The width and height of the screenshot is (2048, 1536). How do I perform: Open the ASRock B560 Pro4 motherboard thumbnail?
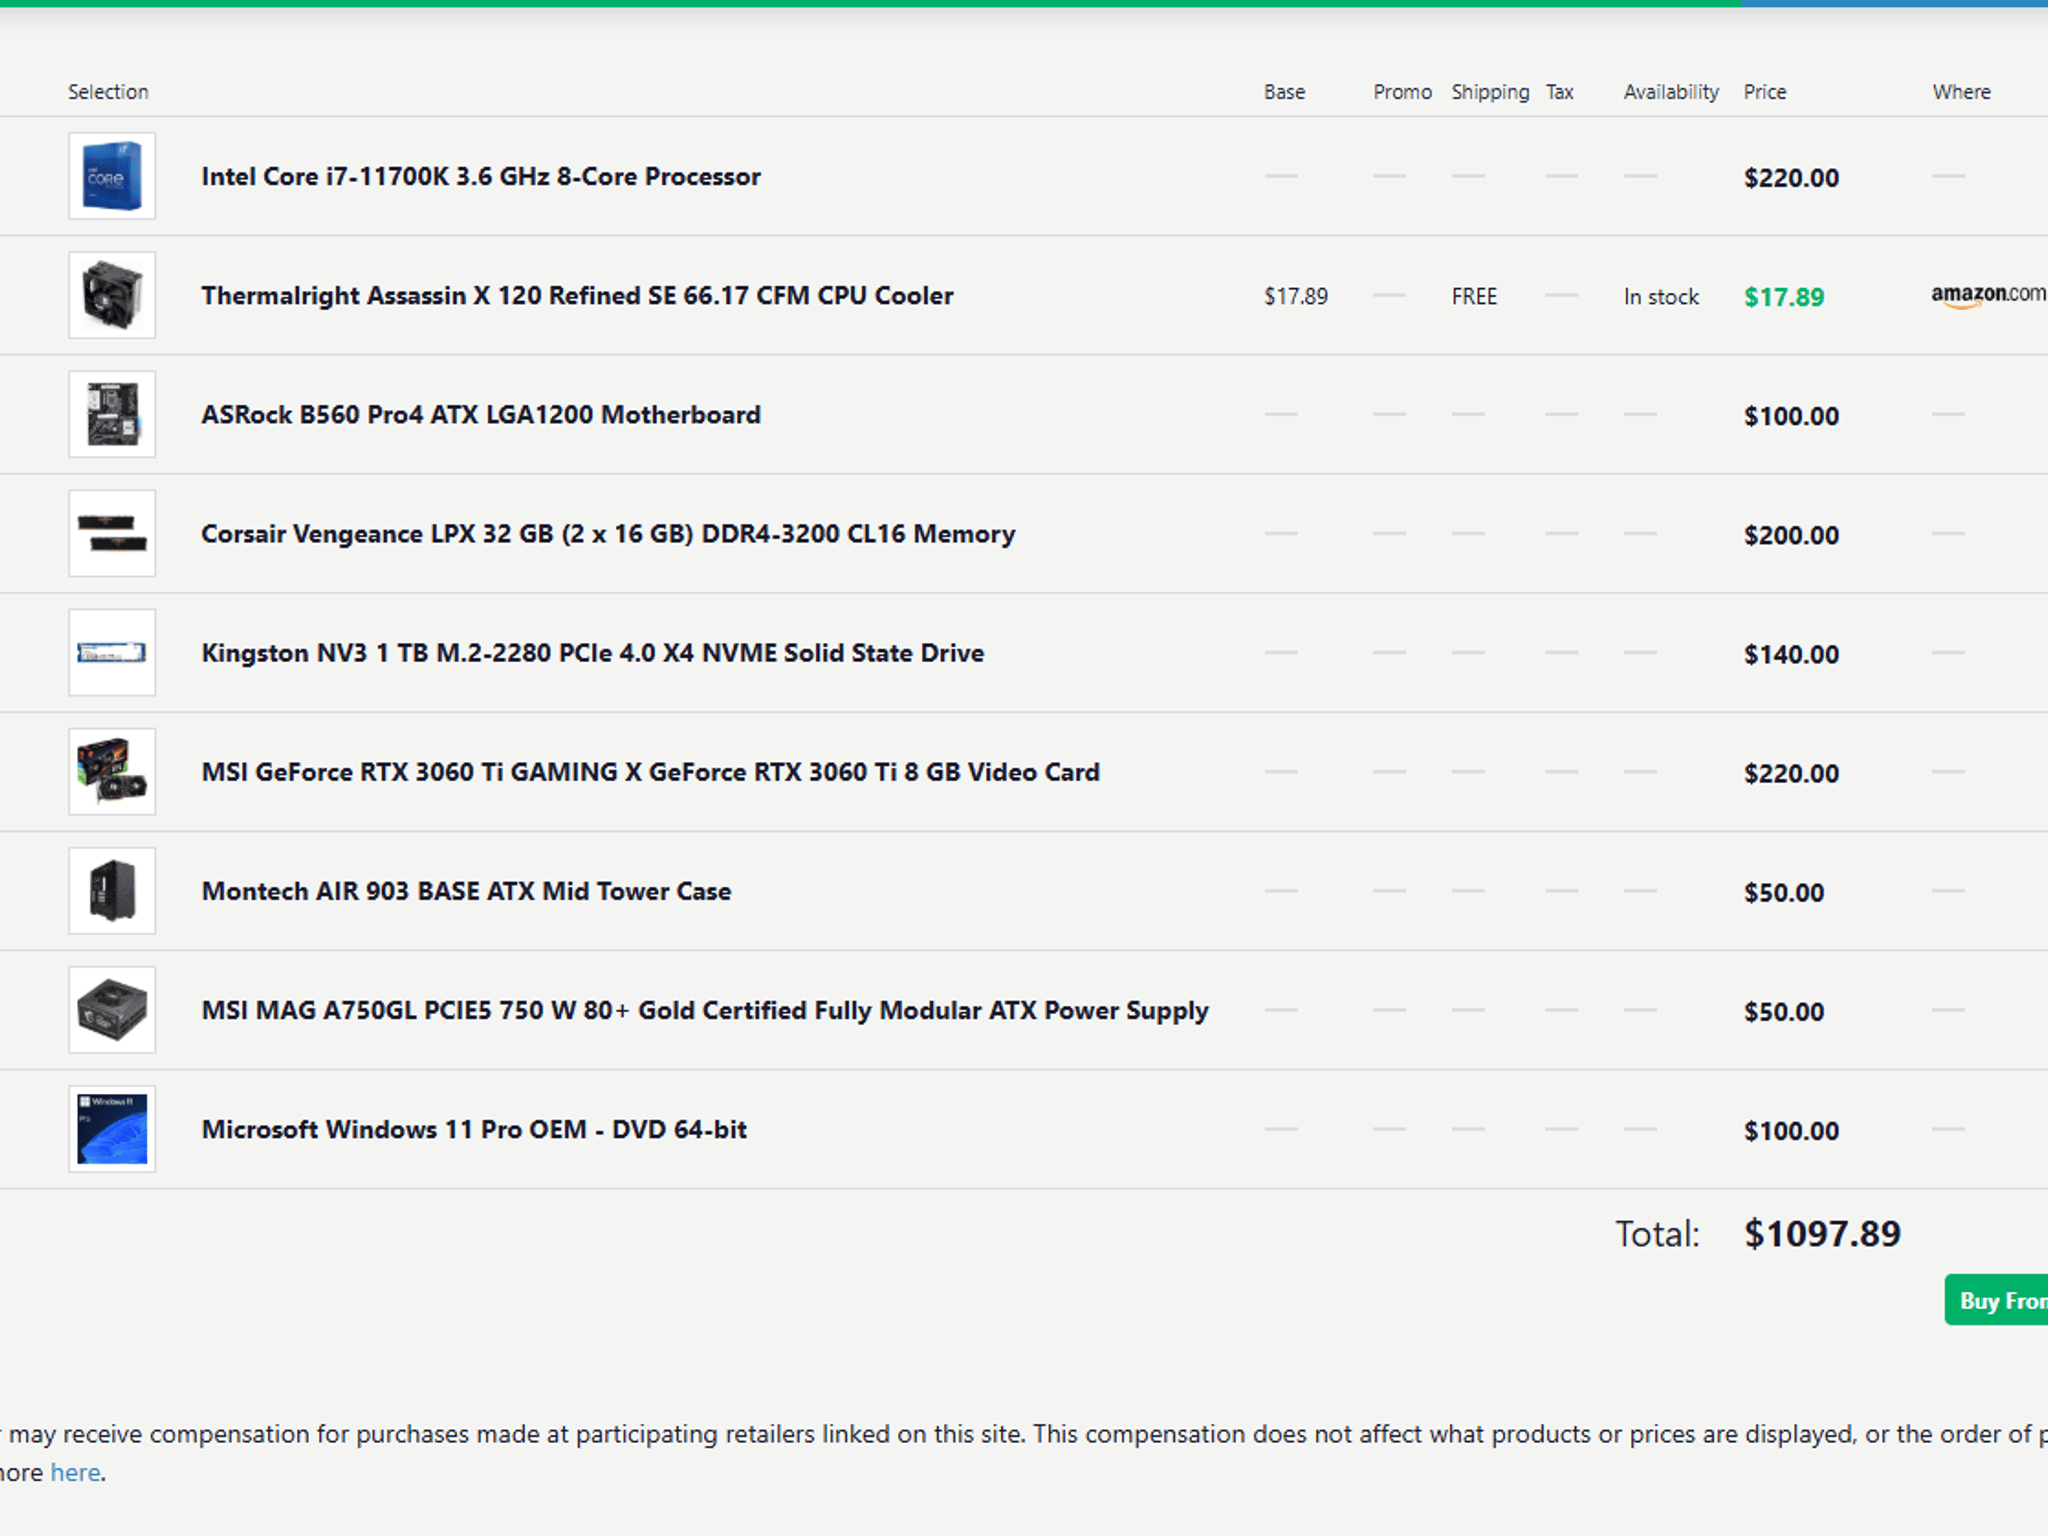(x=112, y=414)
